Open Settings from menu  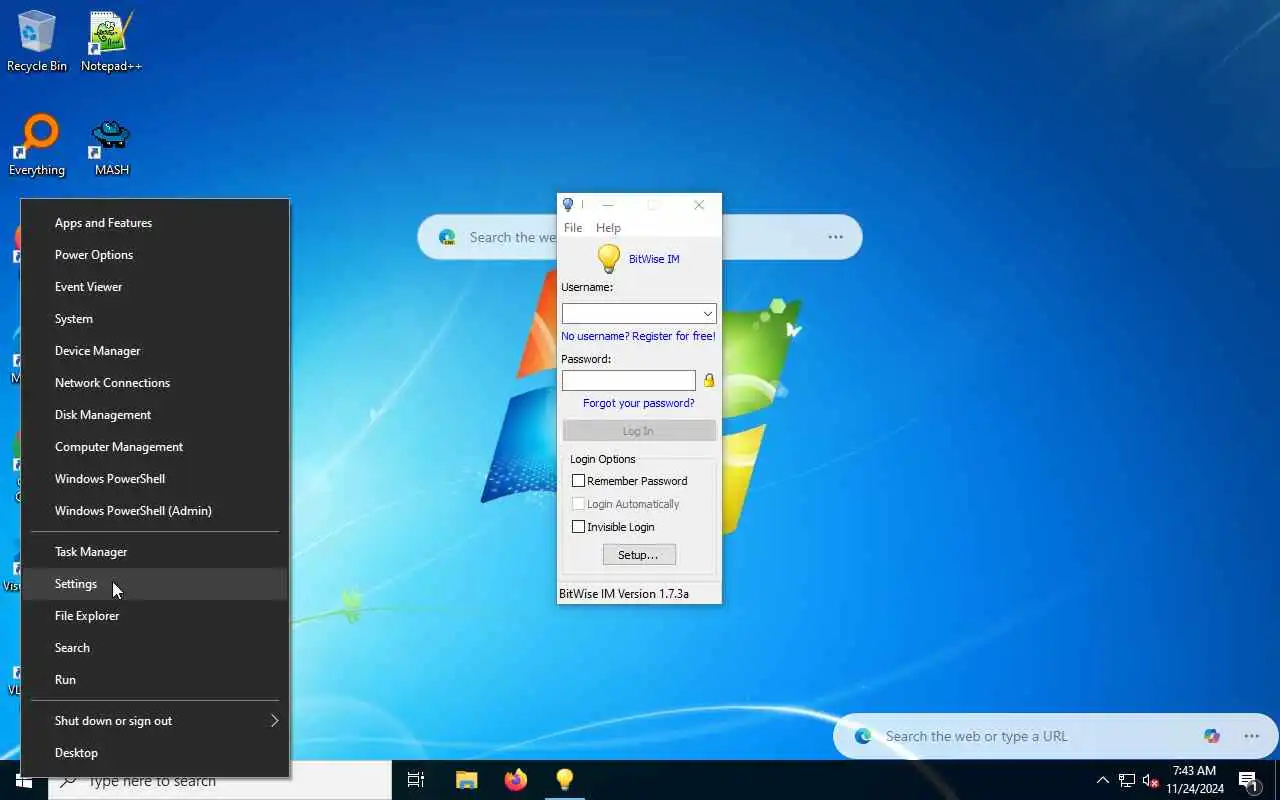pyautogui.click(x=155, y=584)
